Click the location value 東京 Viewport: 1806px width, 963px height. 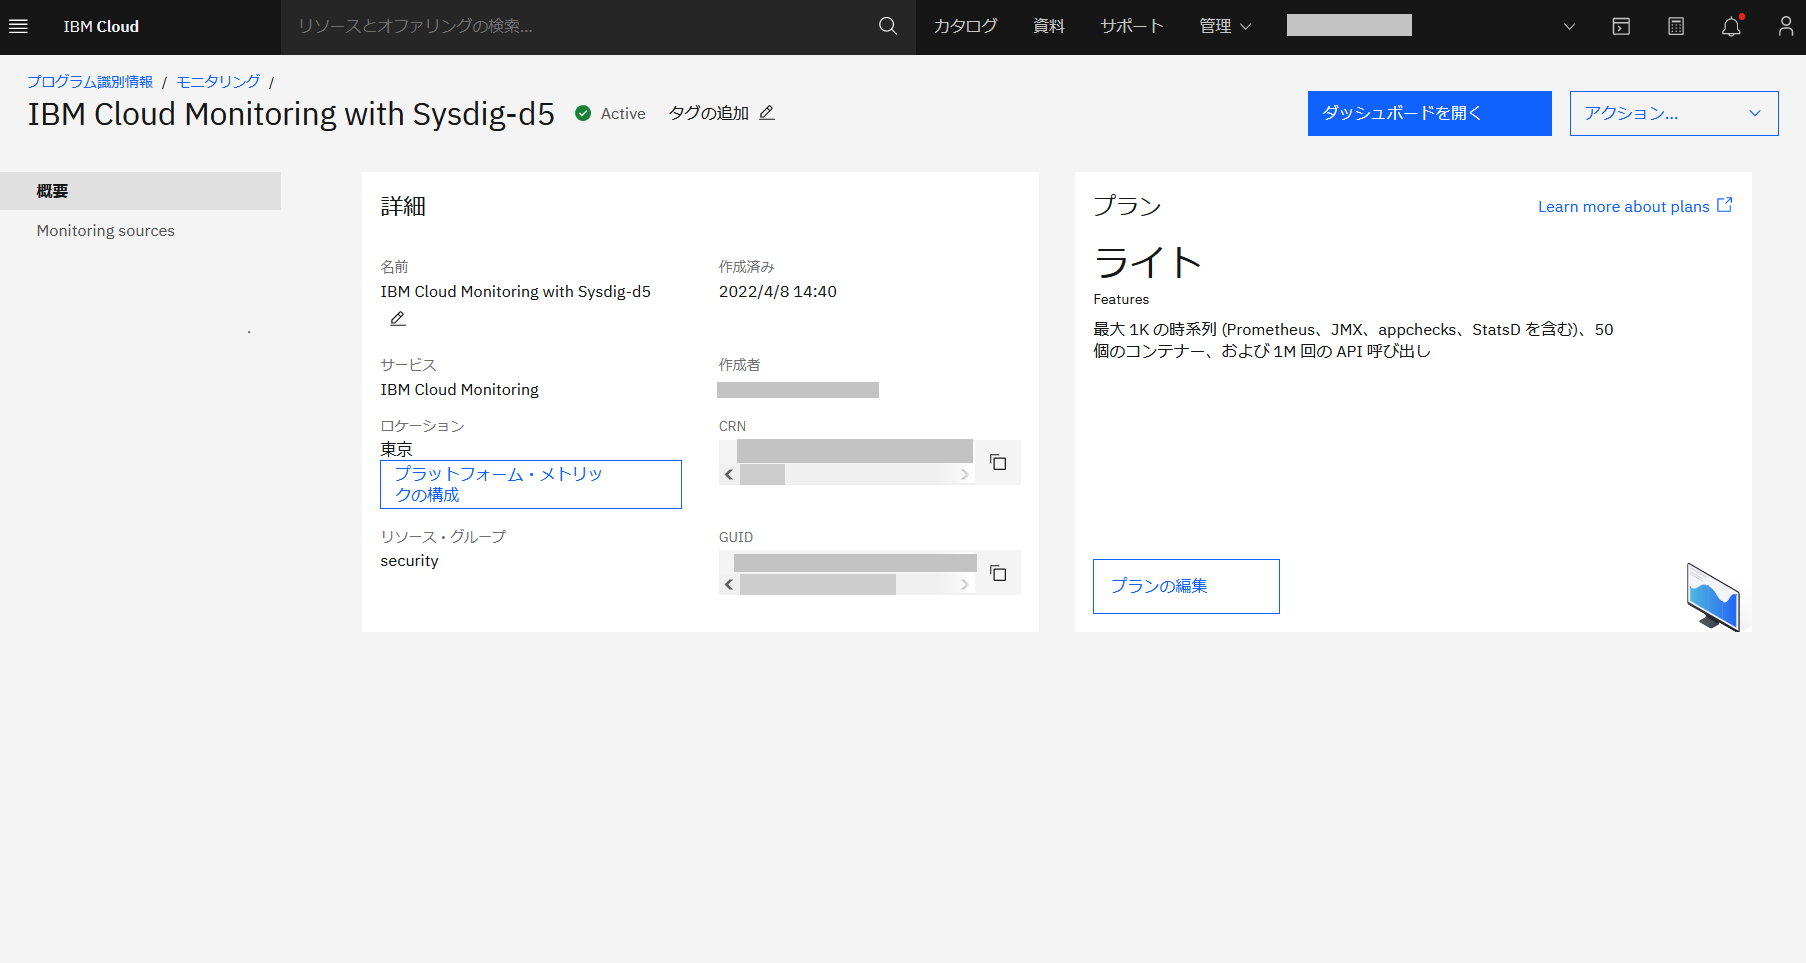coord(396,449)
